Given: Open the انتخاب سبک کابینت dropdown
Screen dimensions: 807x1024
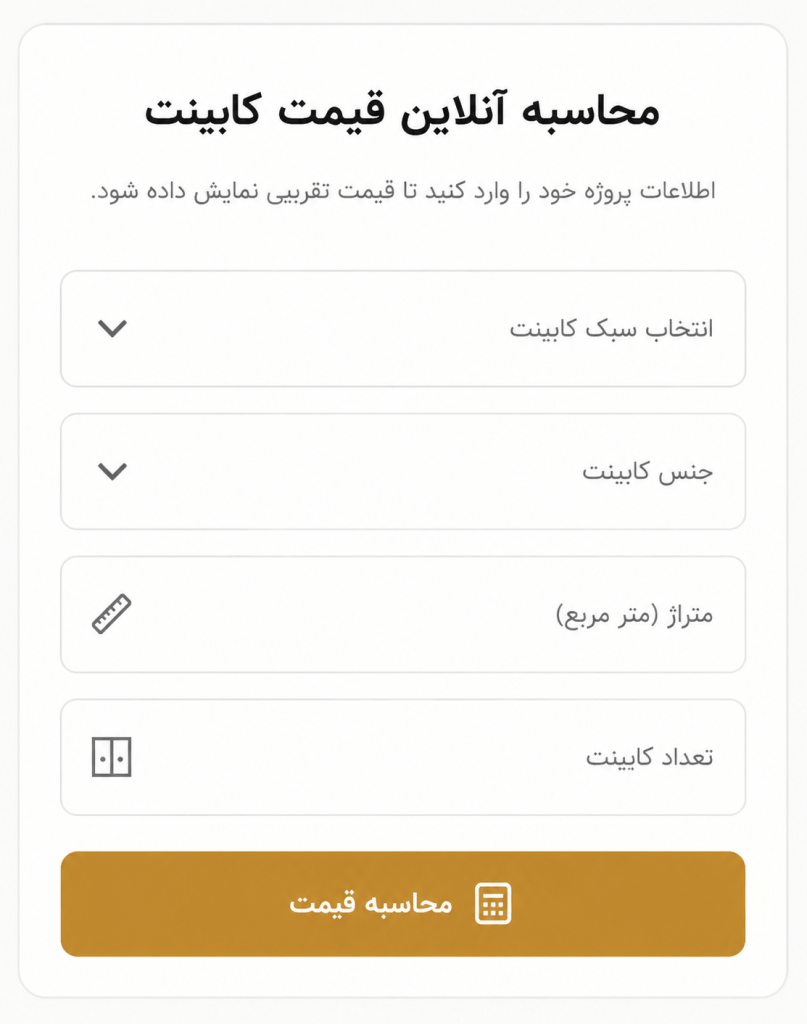Looking at the screenshot, I should 403,328.
